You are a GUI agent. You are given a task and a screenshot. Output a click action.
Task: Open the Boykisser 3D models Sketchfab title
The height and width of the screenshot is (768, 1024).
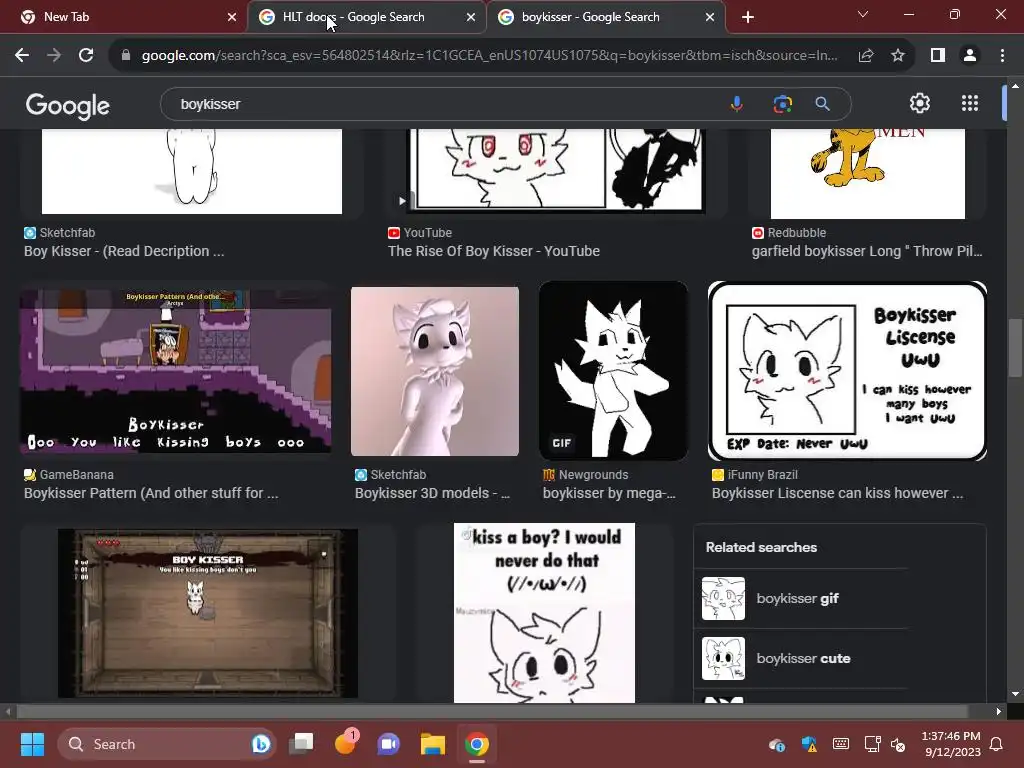pyautogui.click(x=432, y=493)
